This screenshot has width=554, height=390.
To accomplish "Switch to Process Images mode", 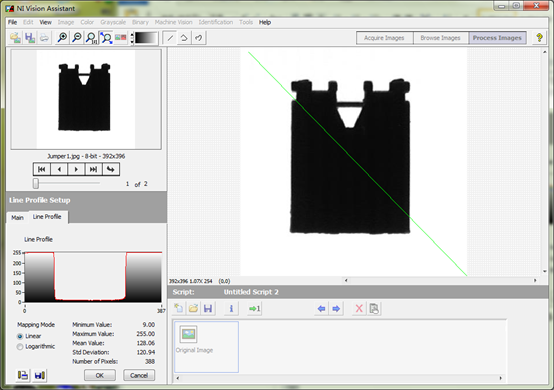I will [497, 38].
